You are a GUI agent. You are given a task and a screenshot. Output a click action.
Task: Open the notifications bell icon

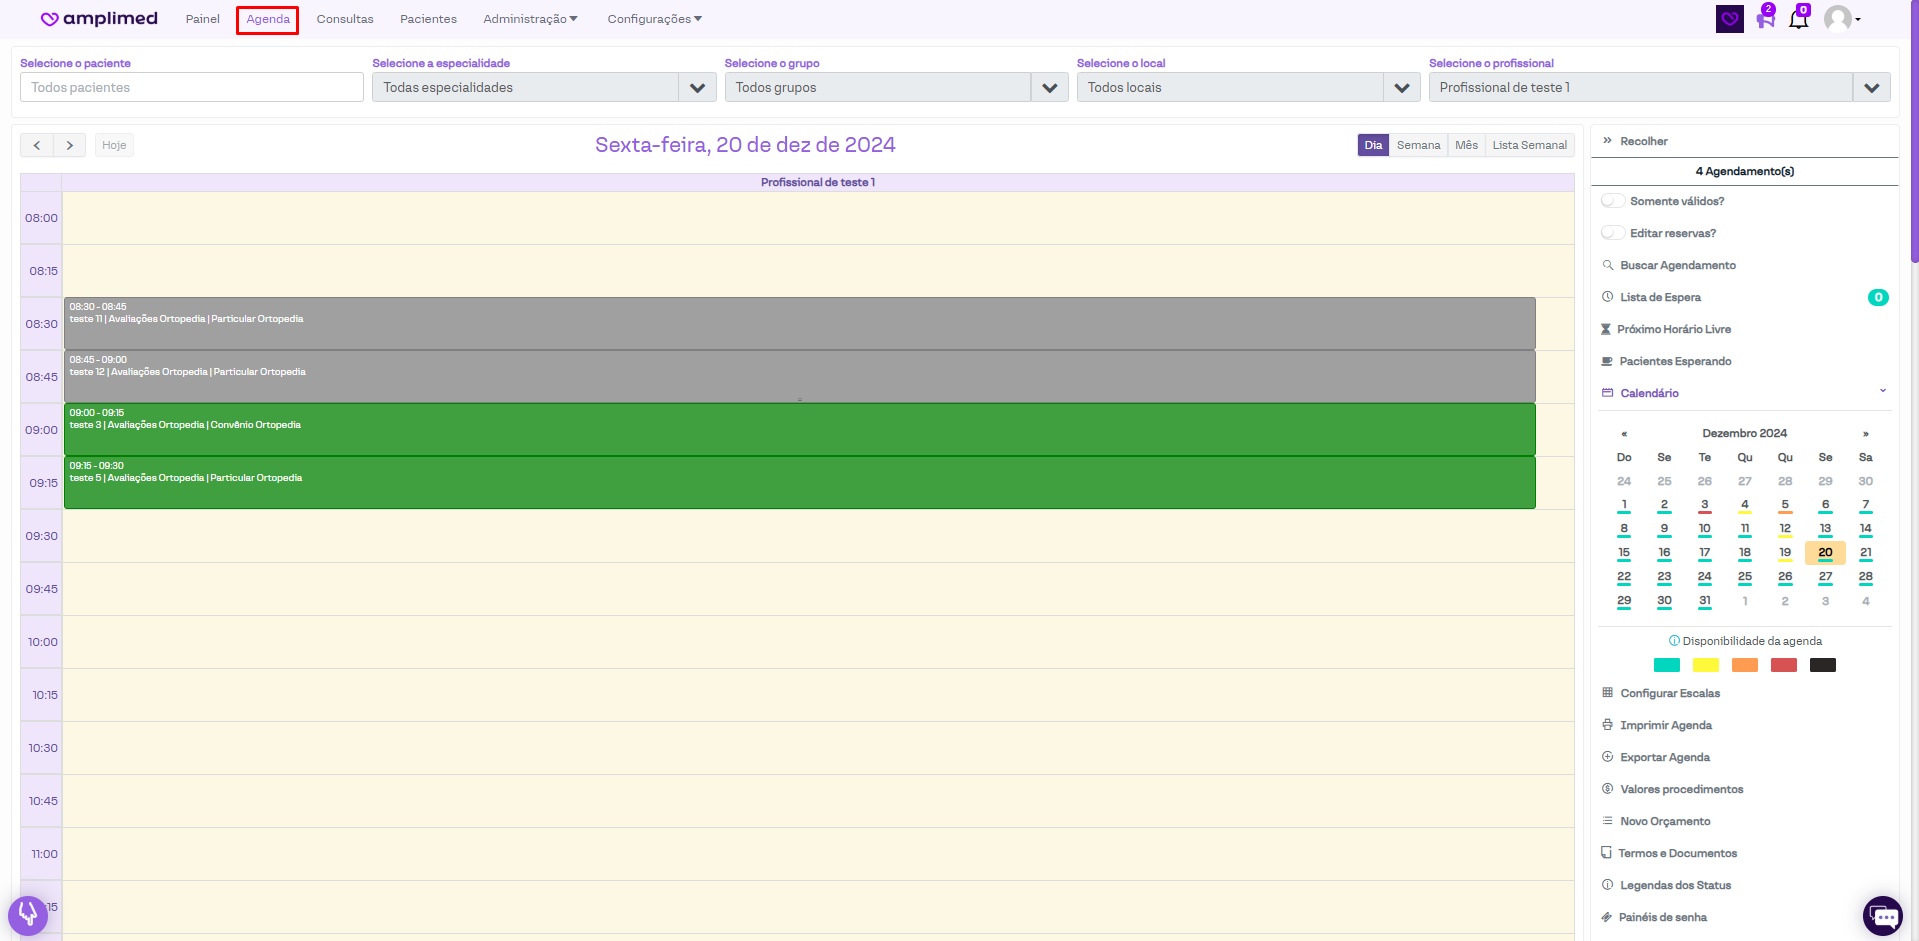[x=1798, y=19]
